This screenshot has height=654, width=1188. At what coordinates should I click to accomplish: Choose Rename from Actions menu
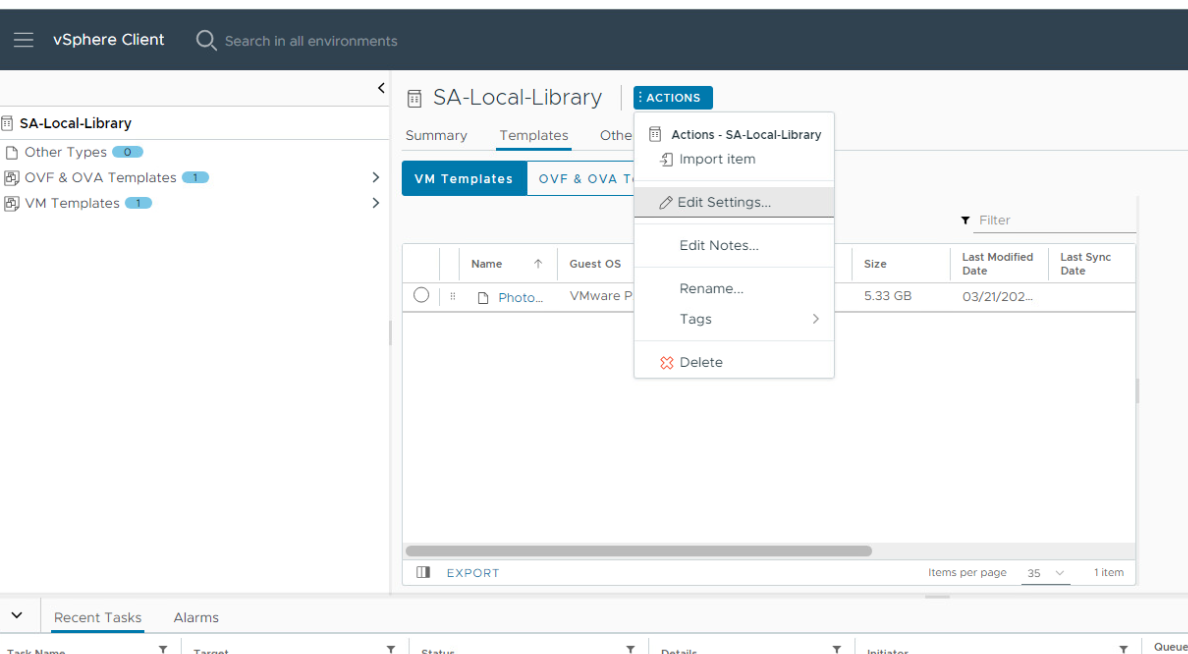[711, 289]
